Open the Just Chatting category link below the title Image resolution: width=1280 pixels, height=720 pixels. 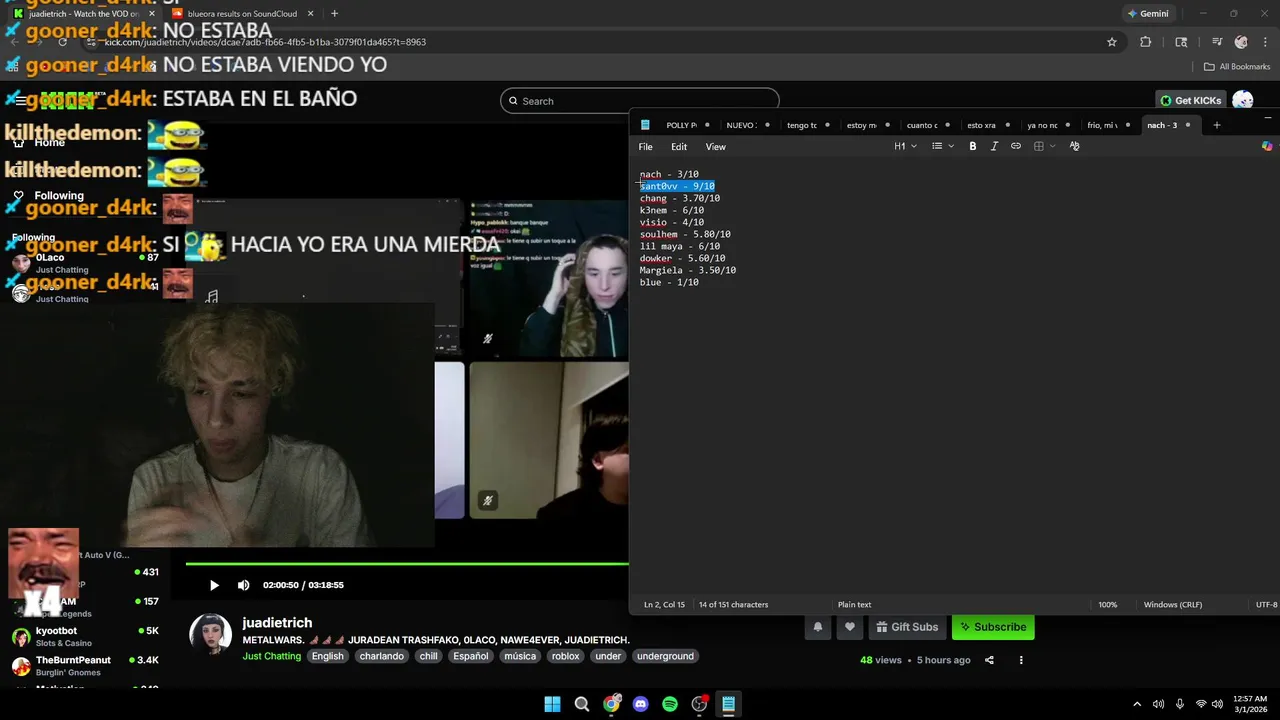point(271,656)
